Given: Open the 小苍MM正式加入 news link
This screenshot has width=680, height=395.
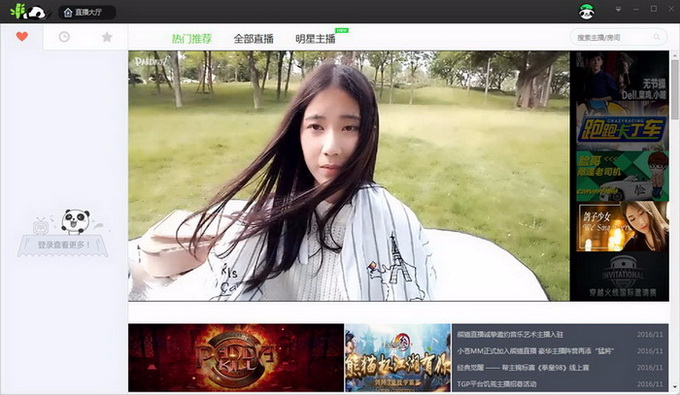Looking at the screenshot, I should (535, 351).
